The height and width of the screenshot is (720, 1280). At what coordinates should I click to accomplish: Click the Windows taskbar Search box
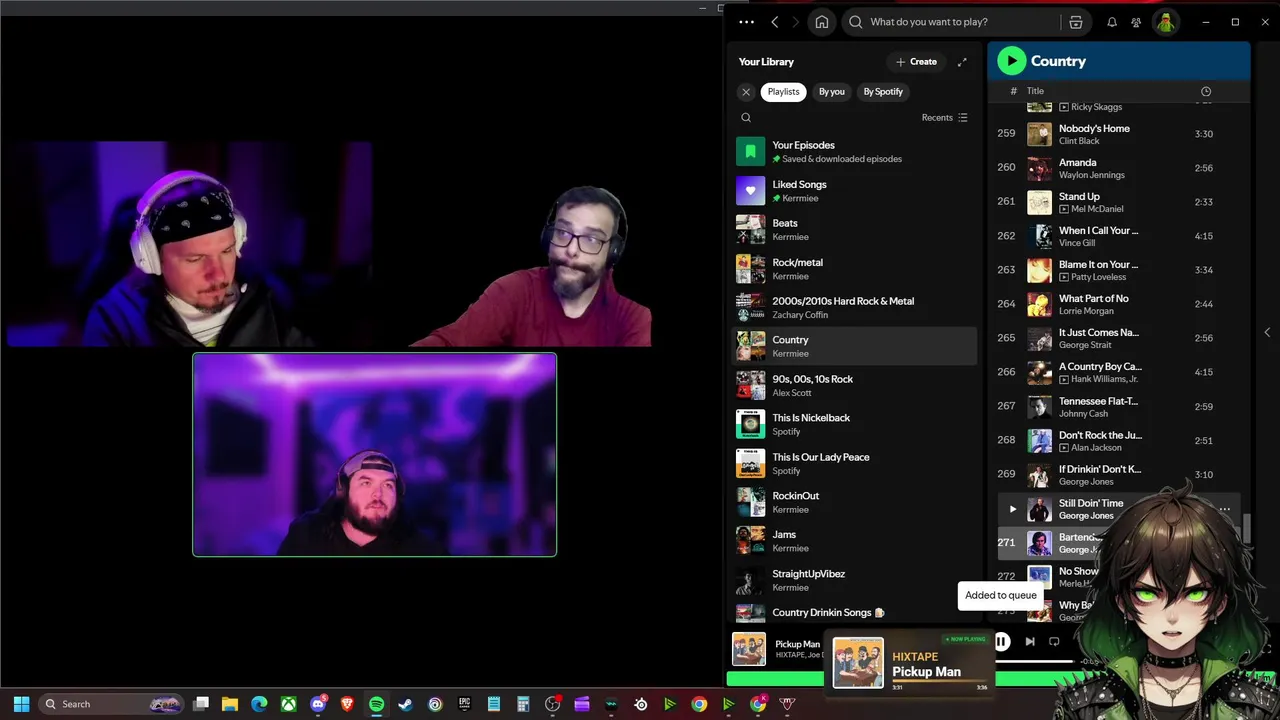111,704
